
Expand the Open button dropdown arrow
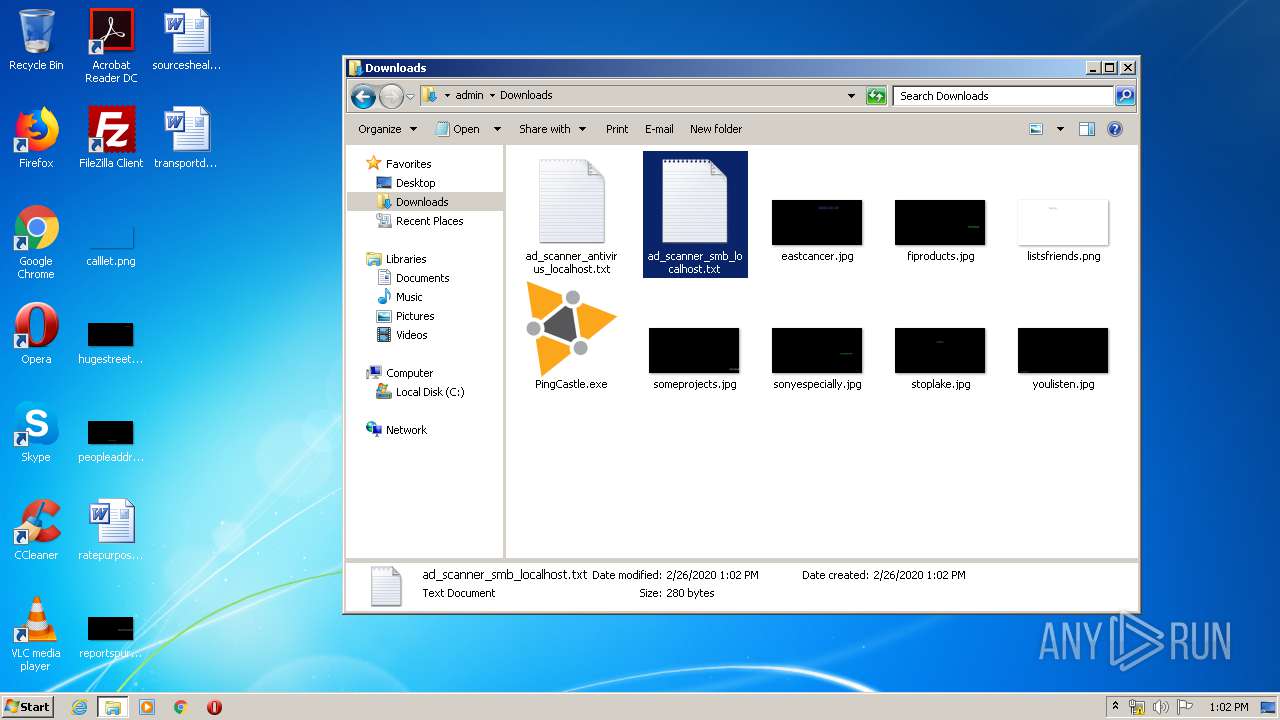(x=496, y=129)
